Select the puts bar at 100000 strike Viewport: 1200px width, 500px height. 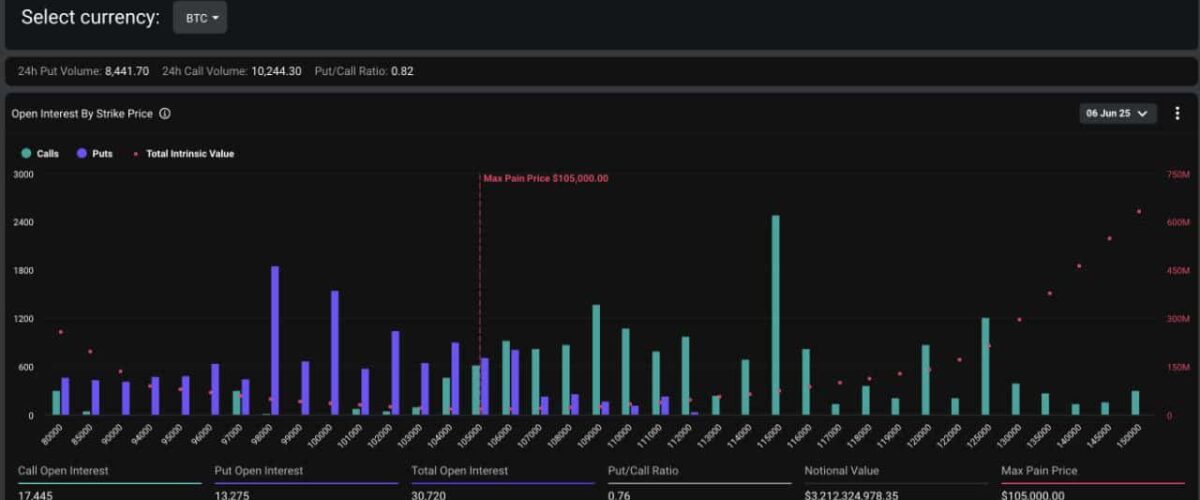coord(335,352)
